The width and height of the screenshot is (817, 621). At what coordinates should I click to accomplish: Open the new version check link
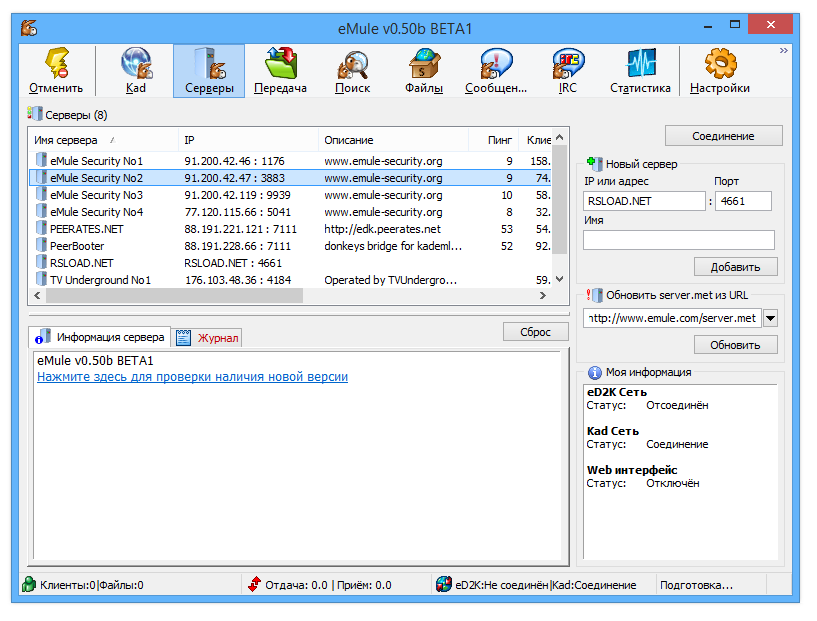[x=192, y=377]
